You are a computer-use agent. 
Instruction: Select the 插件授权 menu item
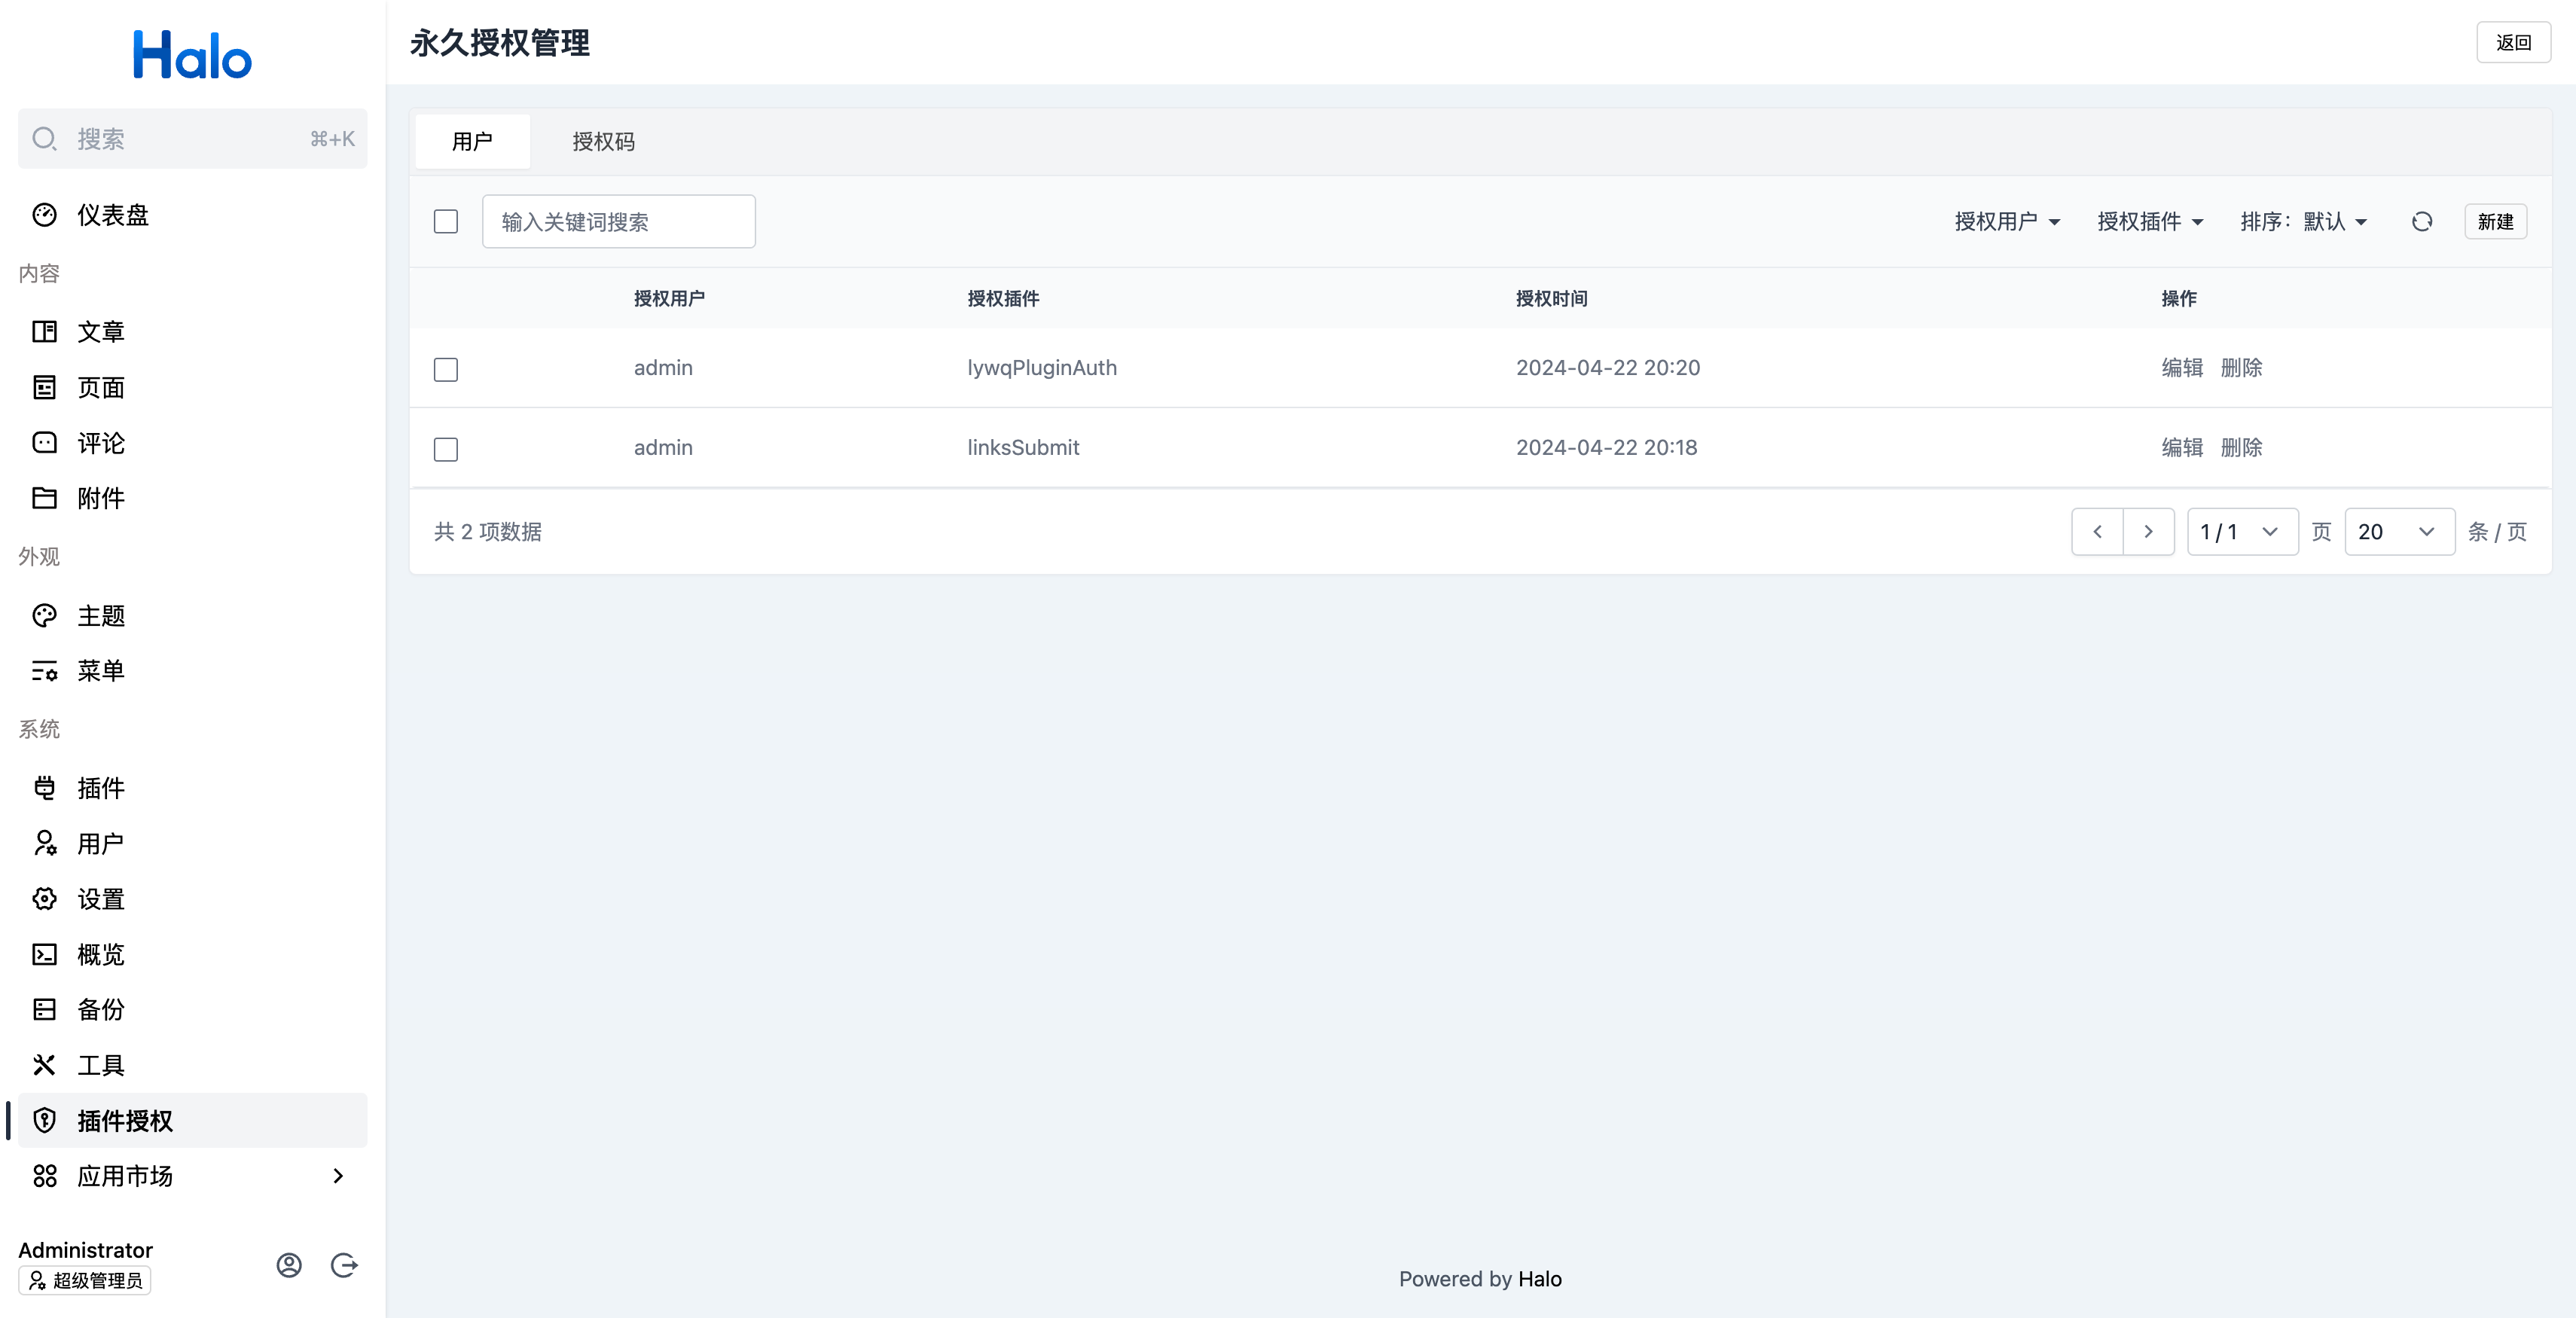point(192,1120)
